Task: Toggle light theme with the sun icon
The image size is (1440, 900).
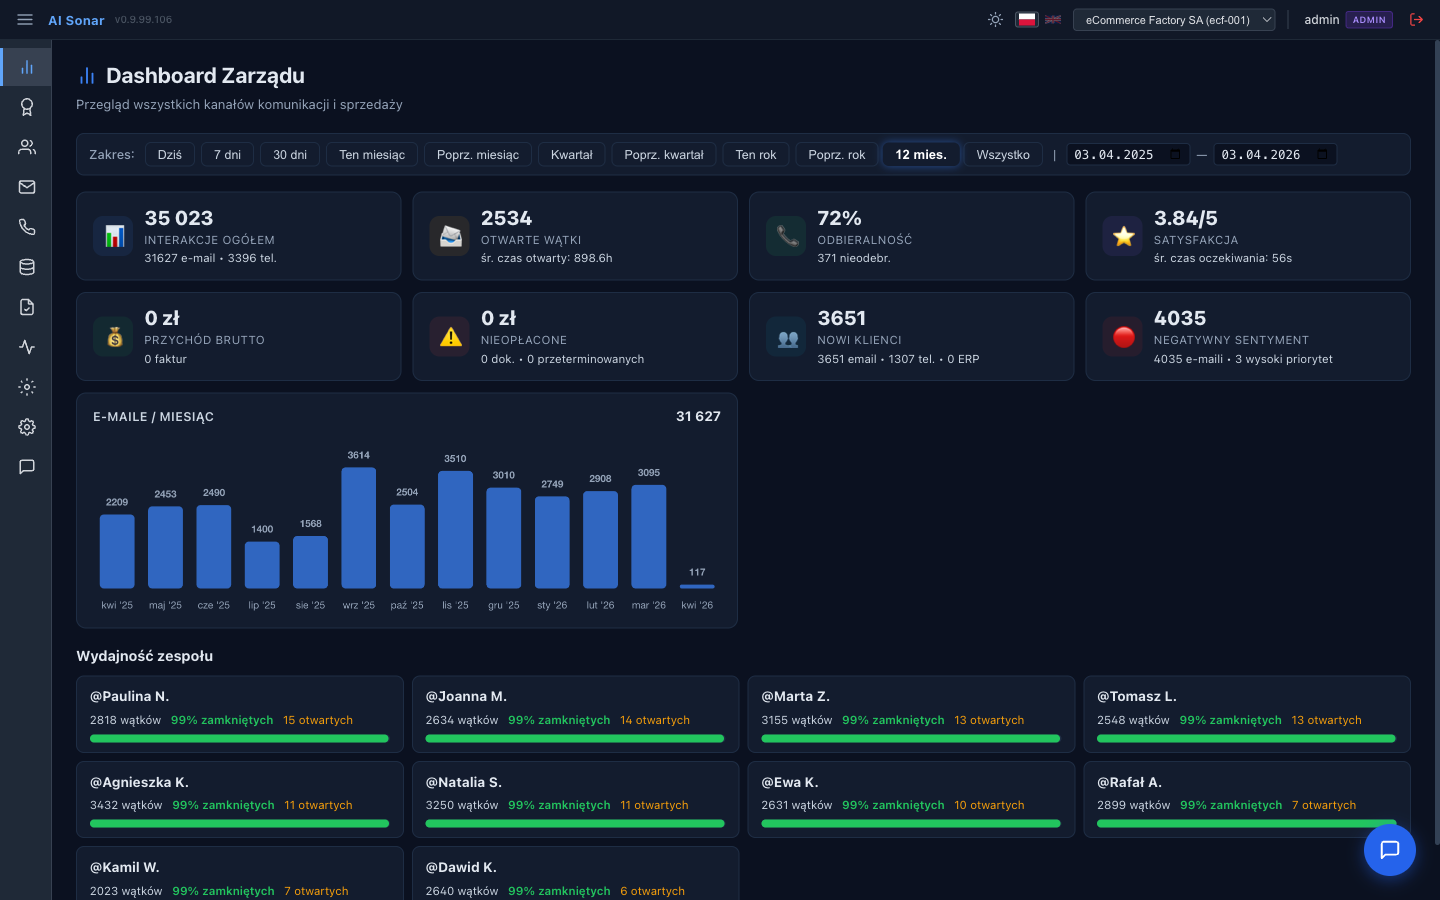Action: tap(995, 19)
